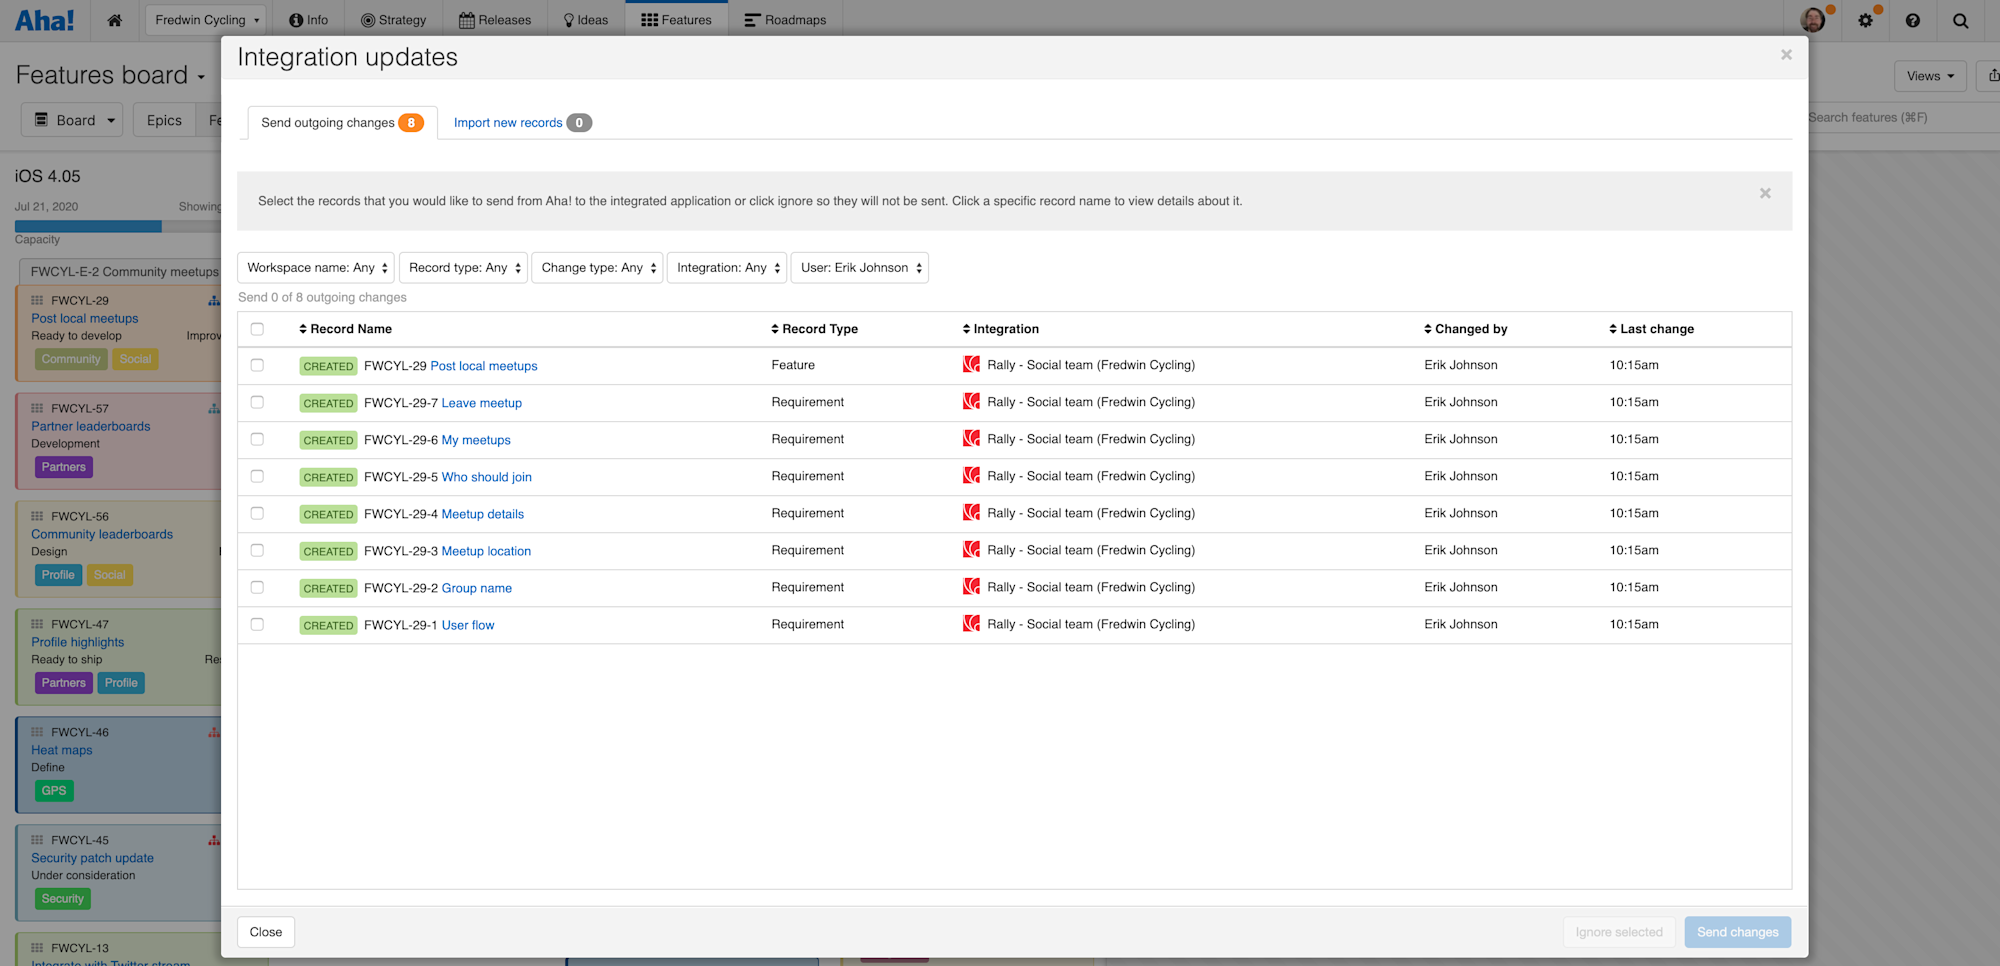This screenshot has height=966, width=2000.
Task: Check the FWCYL-29-1 User flow checkbox
Action: [257, 624]
